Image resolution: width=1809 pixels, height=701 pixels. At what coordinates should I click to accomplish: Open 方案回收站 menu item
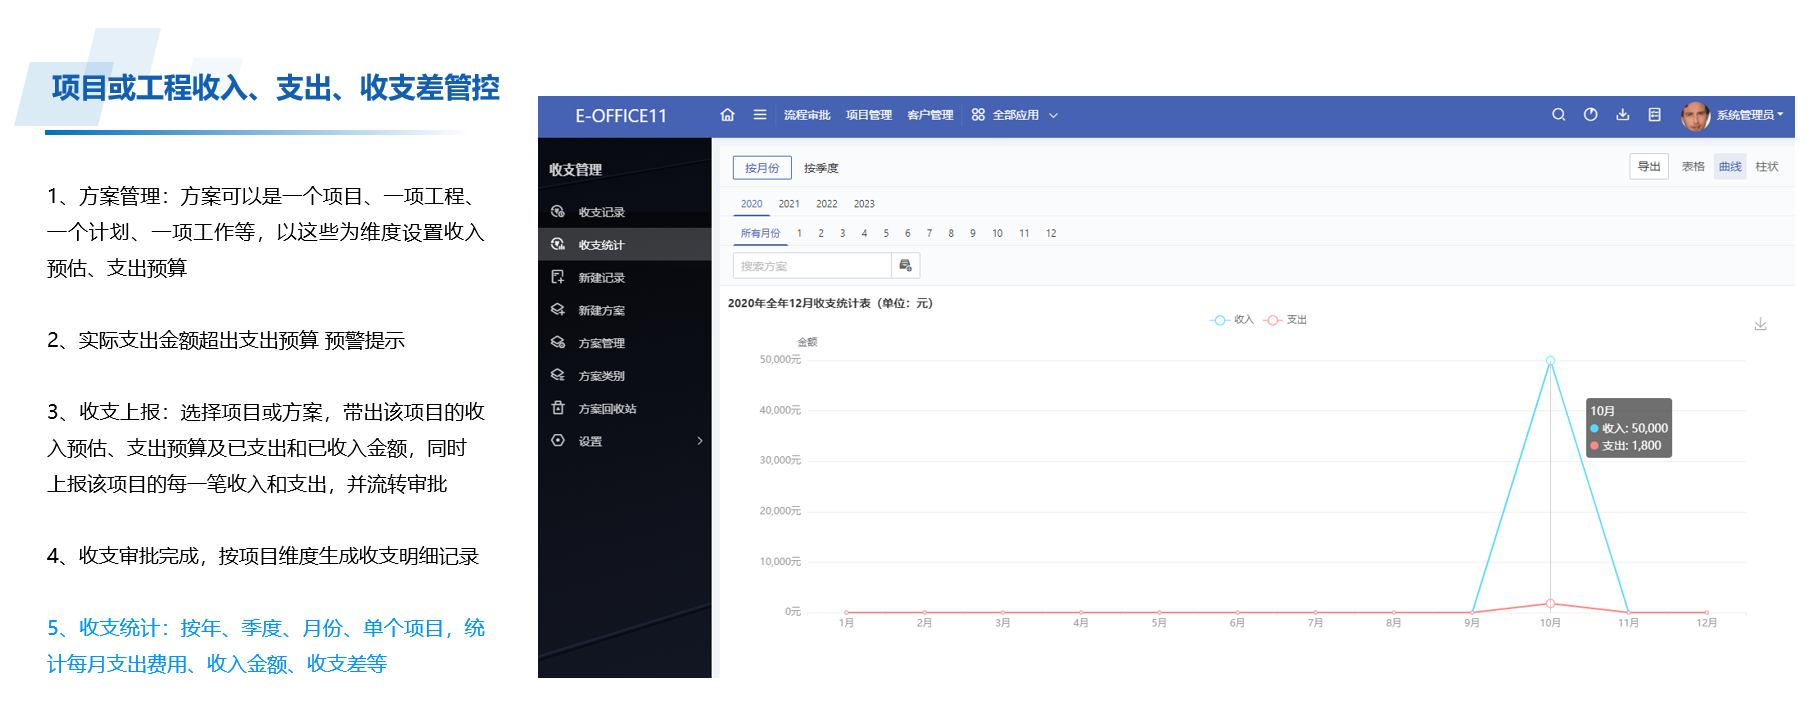point(607,409)
